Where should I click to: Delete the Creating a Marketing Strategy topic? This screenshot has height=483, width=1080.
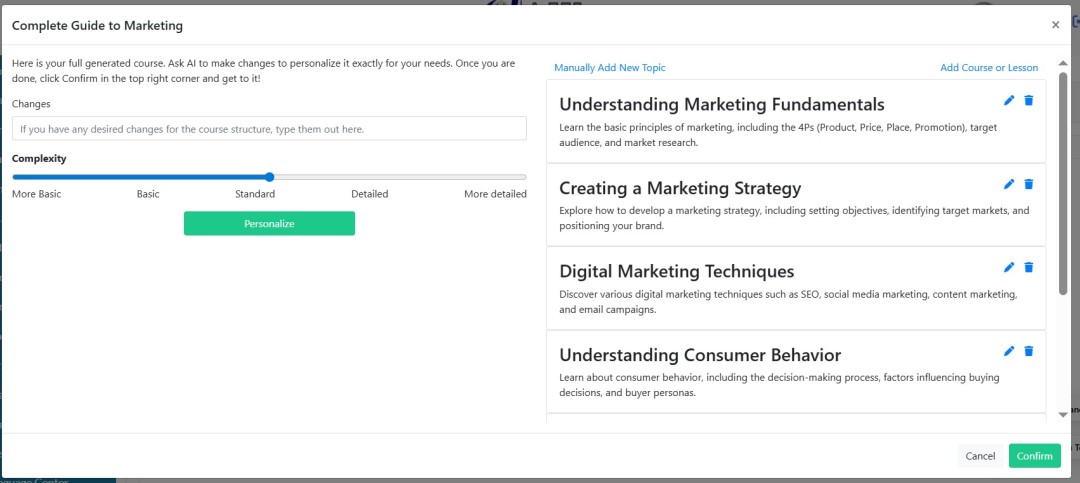pos(1029,184)
